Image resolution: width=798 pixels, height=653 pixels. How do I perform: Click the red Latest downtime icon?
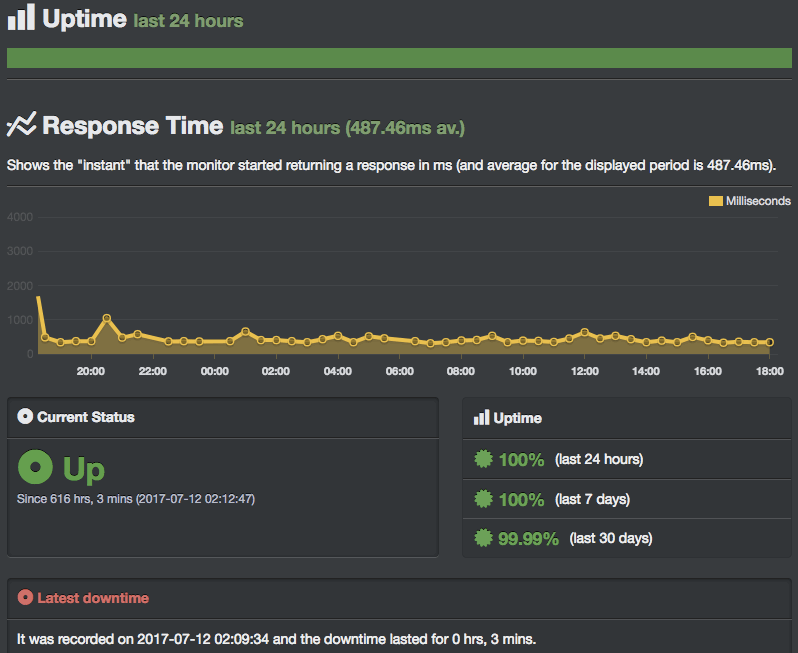[x=25, y=597]
